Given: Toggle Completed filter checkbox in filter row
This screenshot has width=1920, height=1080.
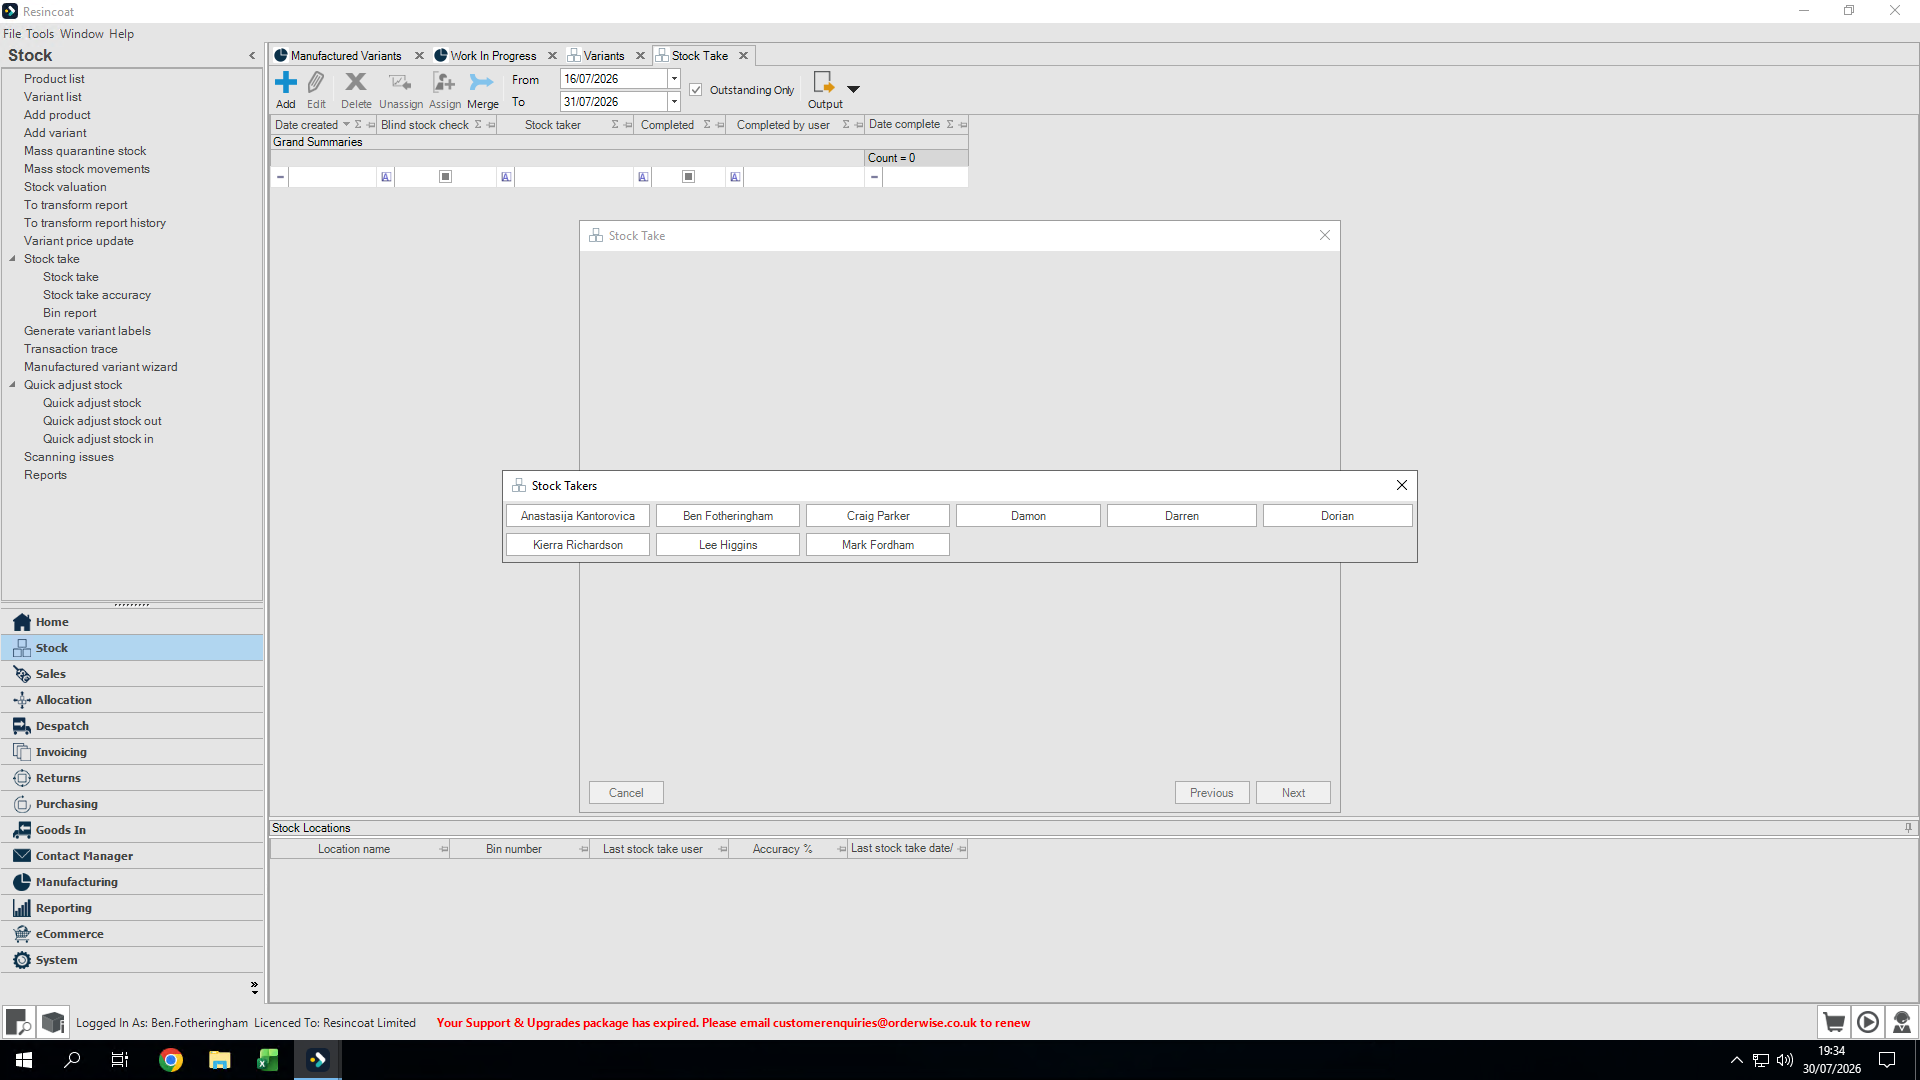Looking at the screenshot, I should coord(688,177).
